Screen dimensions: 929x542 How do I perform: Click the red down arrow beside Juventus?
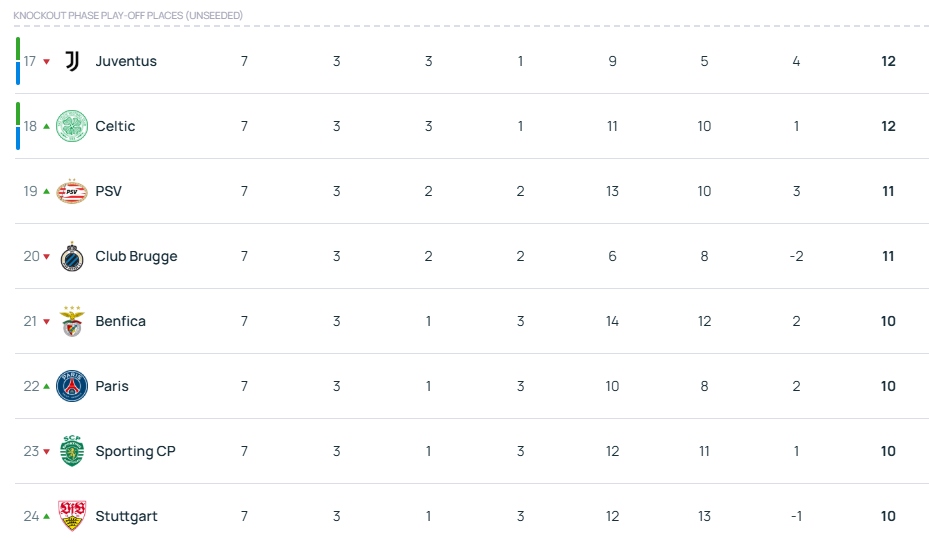[46, 62]
